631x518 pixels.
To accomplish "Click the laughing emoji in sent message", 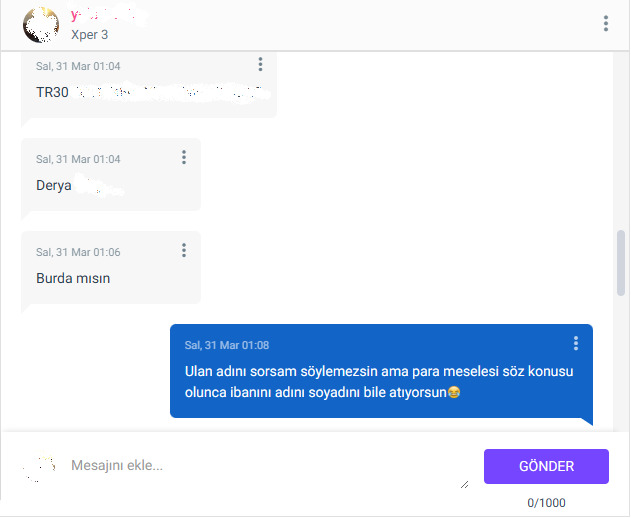I will [454, 392].
